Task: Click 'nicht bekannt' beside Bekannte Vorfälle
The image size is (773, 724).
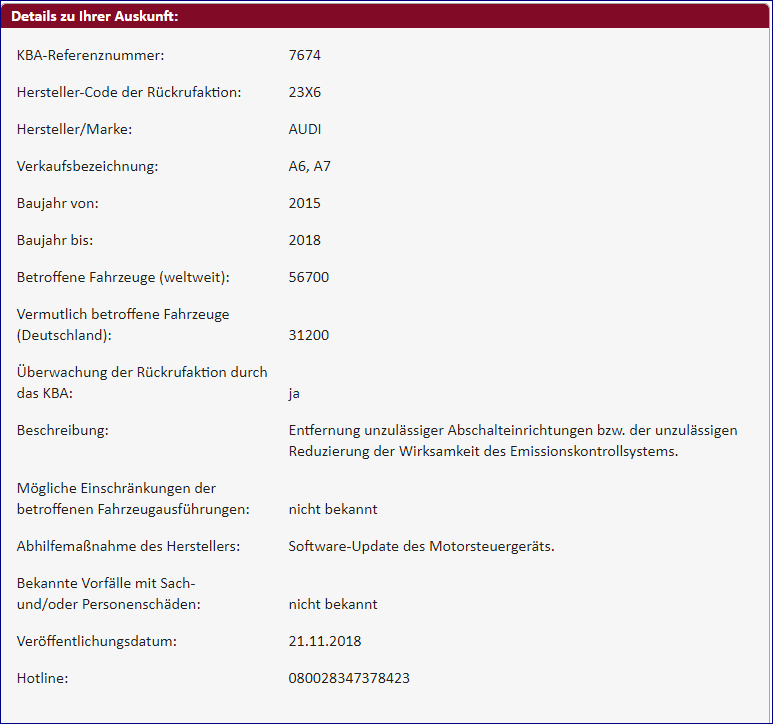Action: 333,604
